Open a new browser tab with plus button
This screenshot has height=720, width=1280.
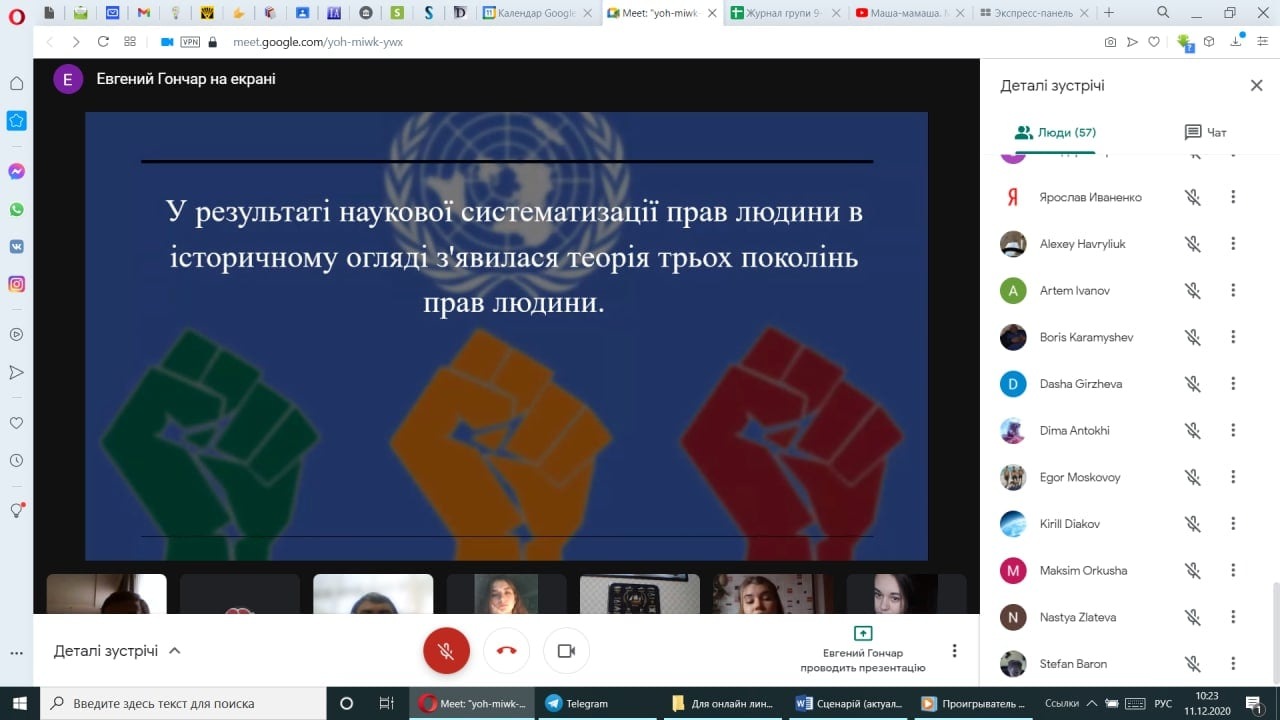click(1108, 13)
